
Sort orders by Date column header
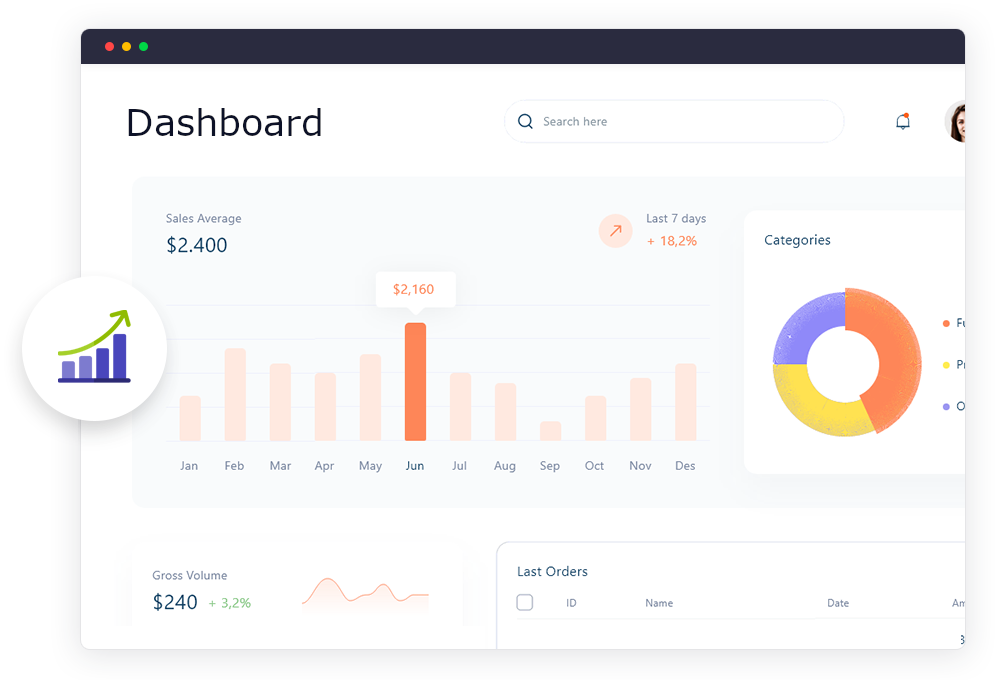tap(838, 603)
